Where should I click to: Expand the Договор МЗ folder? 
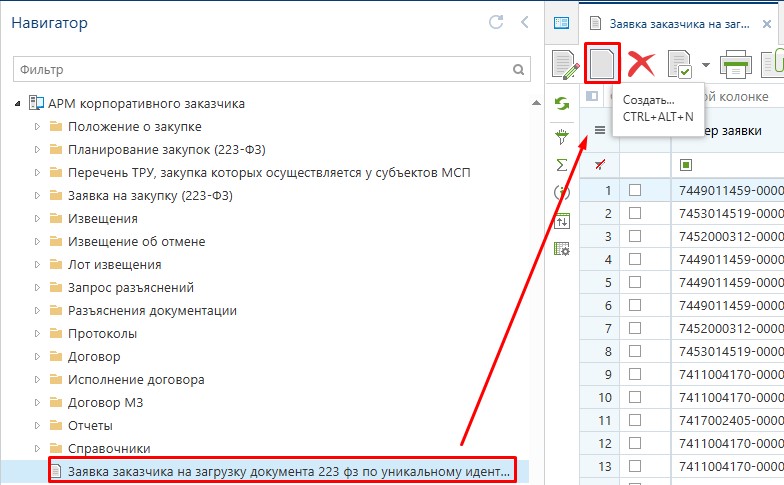tap(37, 402)
